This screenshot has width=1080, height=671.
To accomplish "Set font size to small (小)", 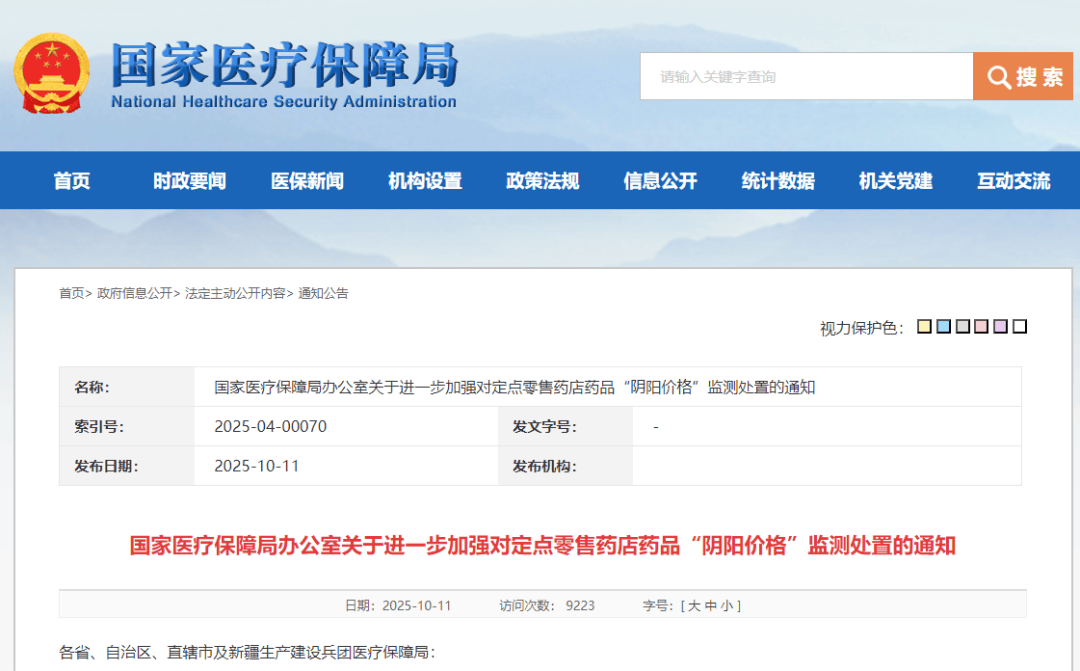I will 727,606.
